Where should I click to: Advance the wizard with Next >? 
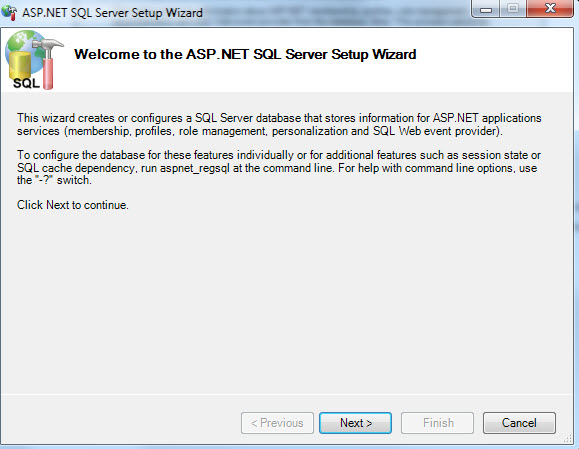coord(355,423)
